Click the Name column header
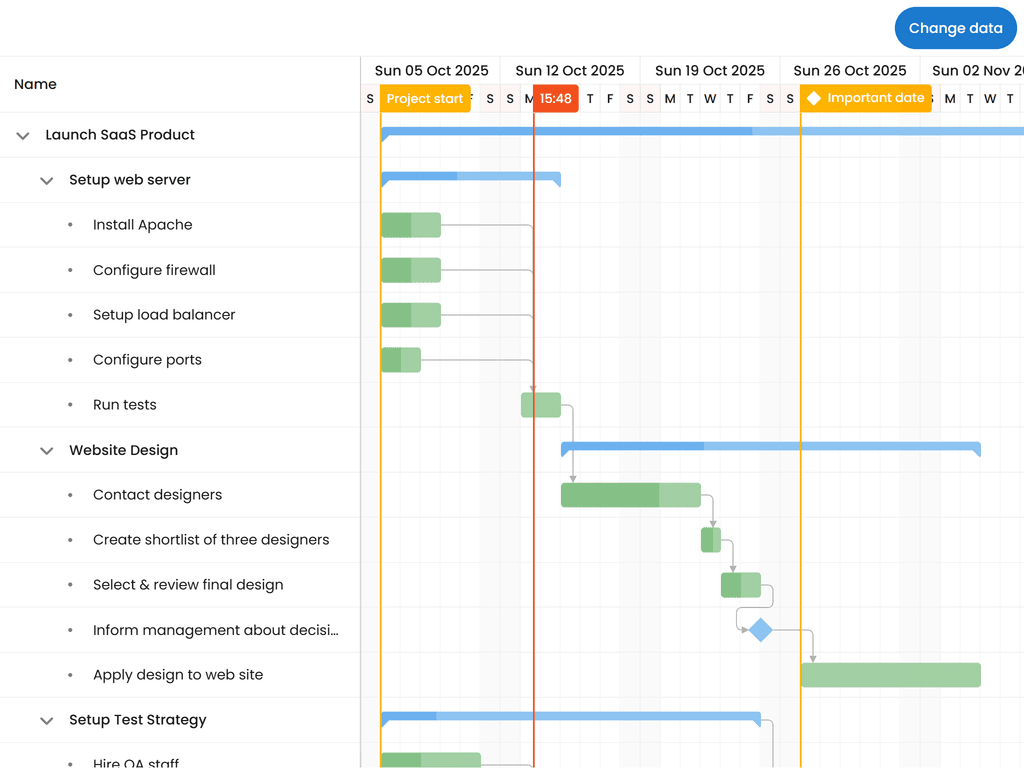 point(35,84)
